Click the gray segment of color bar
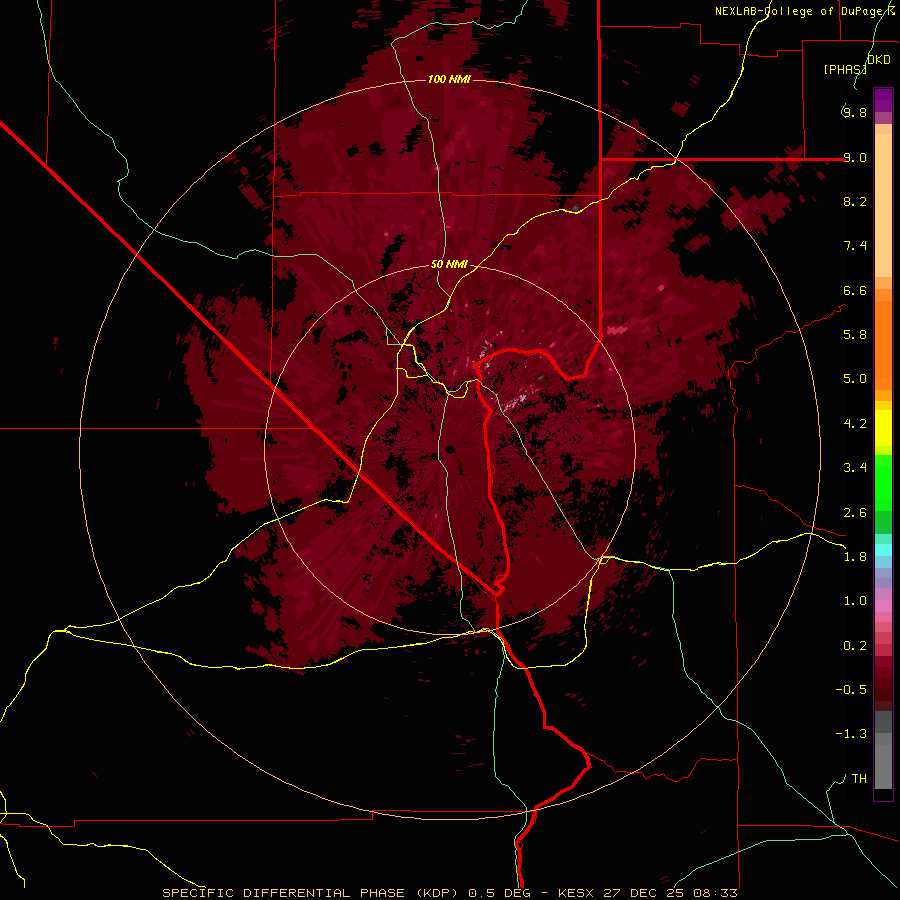 click(883, 750)
